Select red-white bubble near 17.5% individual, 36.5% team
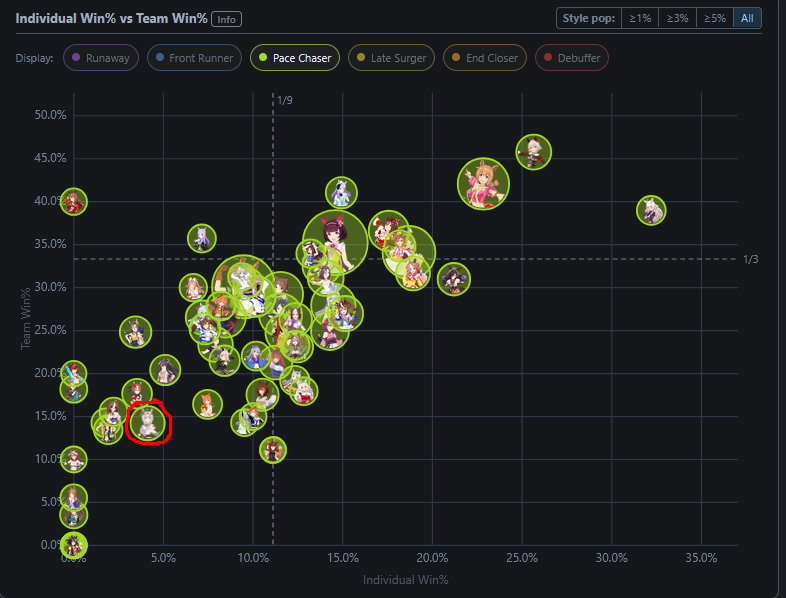The width and height of the screenshot is (786, 598). [388, 231]
